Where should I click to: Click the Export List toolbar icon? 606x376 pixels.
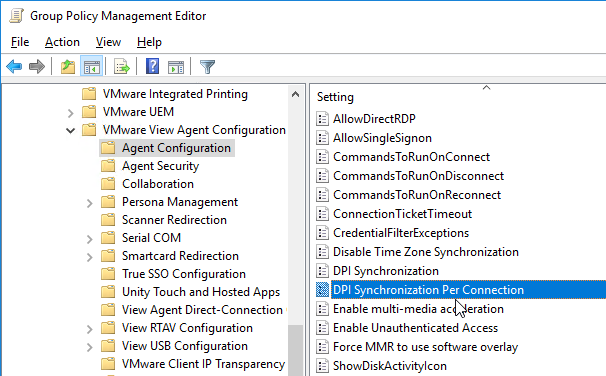tap(122, 66)
